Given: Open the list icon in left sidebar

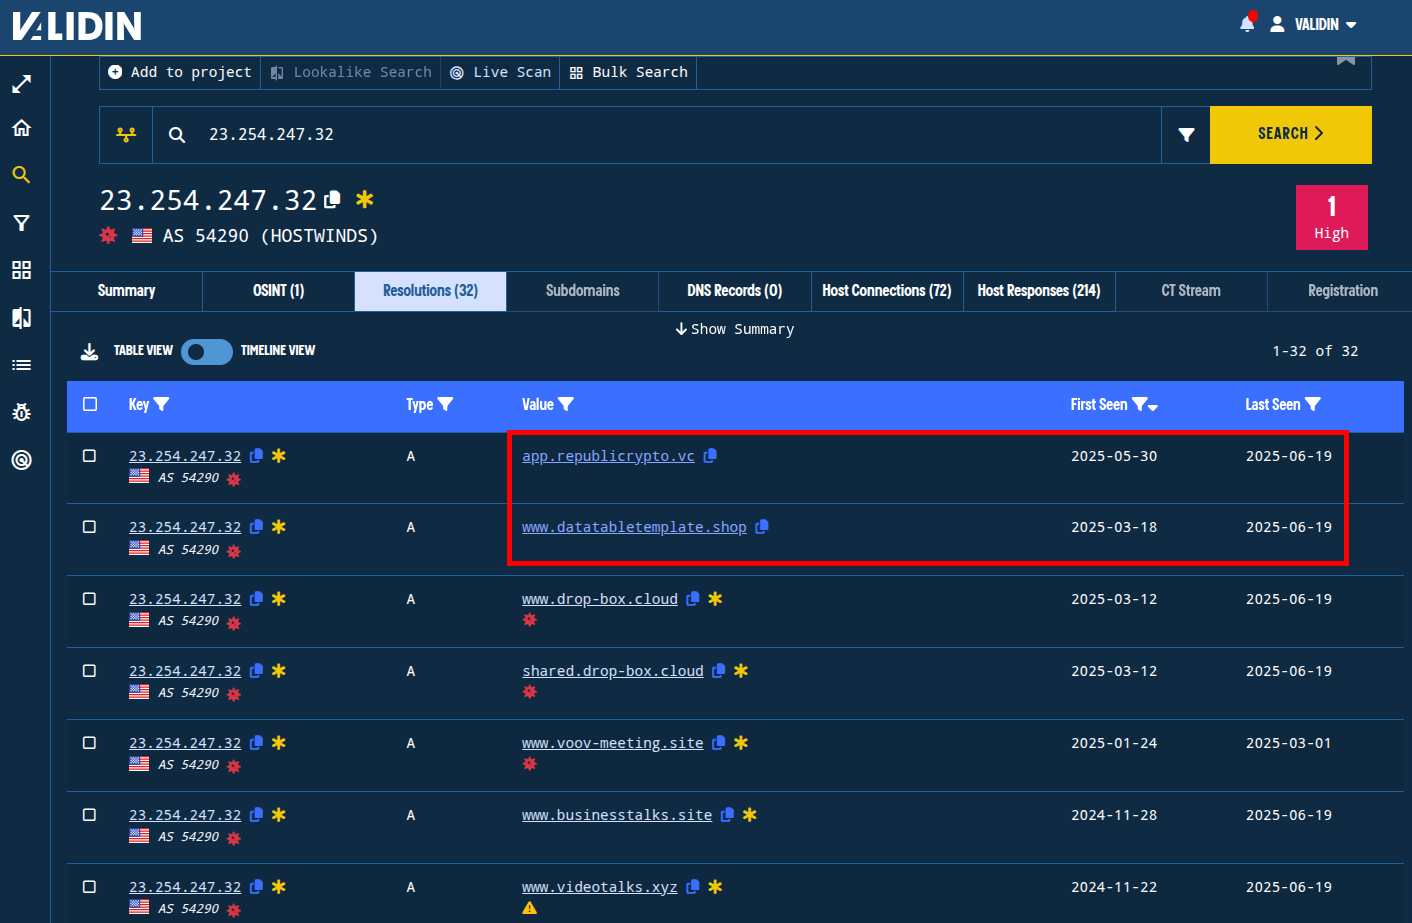Looking at the screenshot, I should coord(21,365).
